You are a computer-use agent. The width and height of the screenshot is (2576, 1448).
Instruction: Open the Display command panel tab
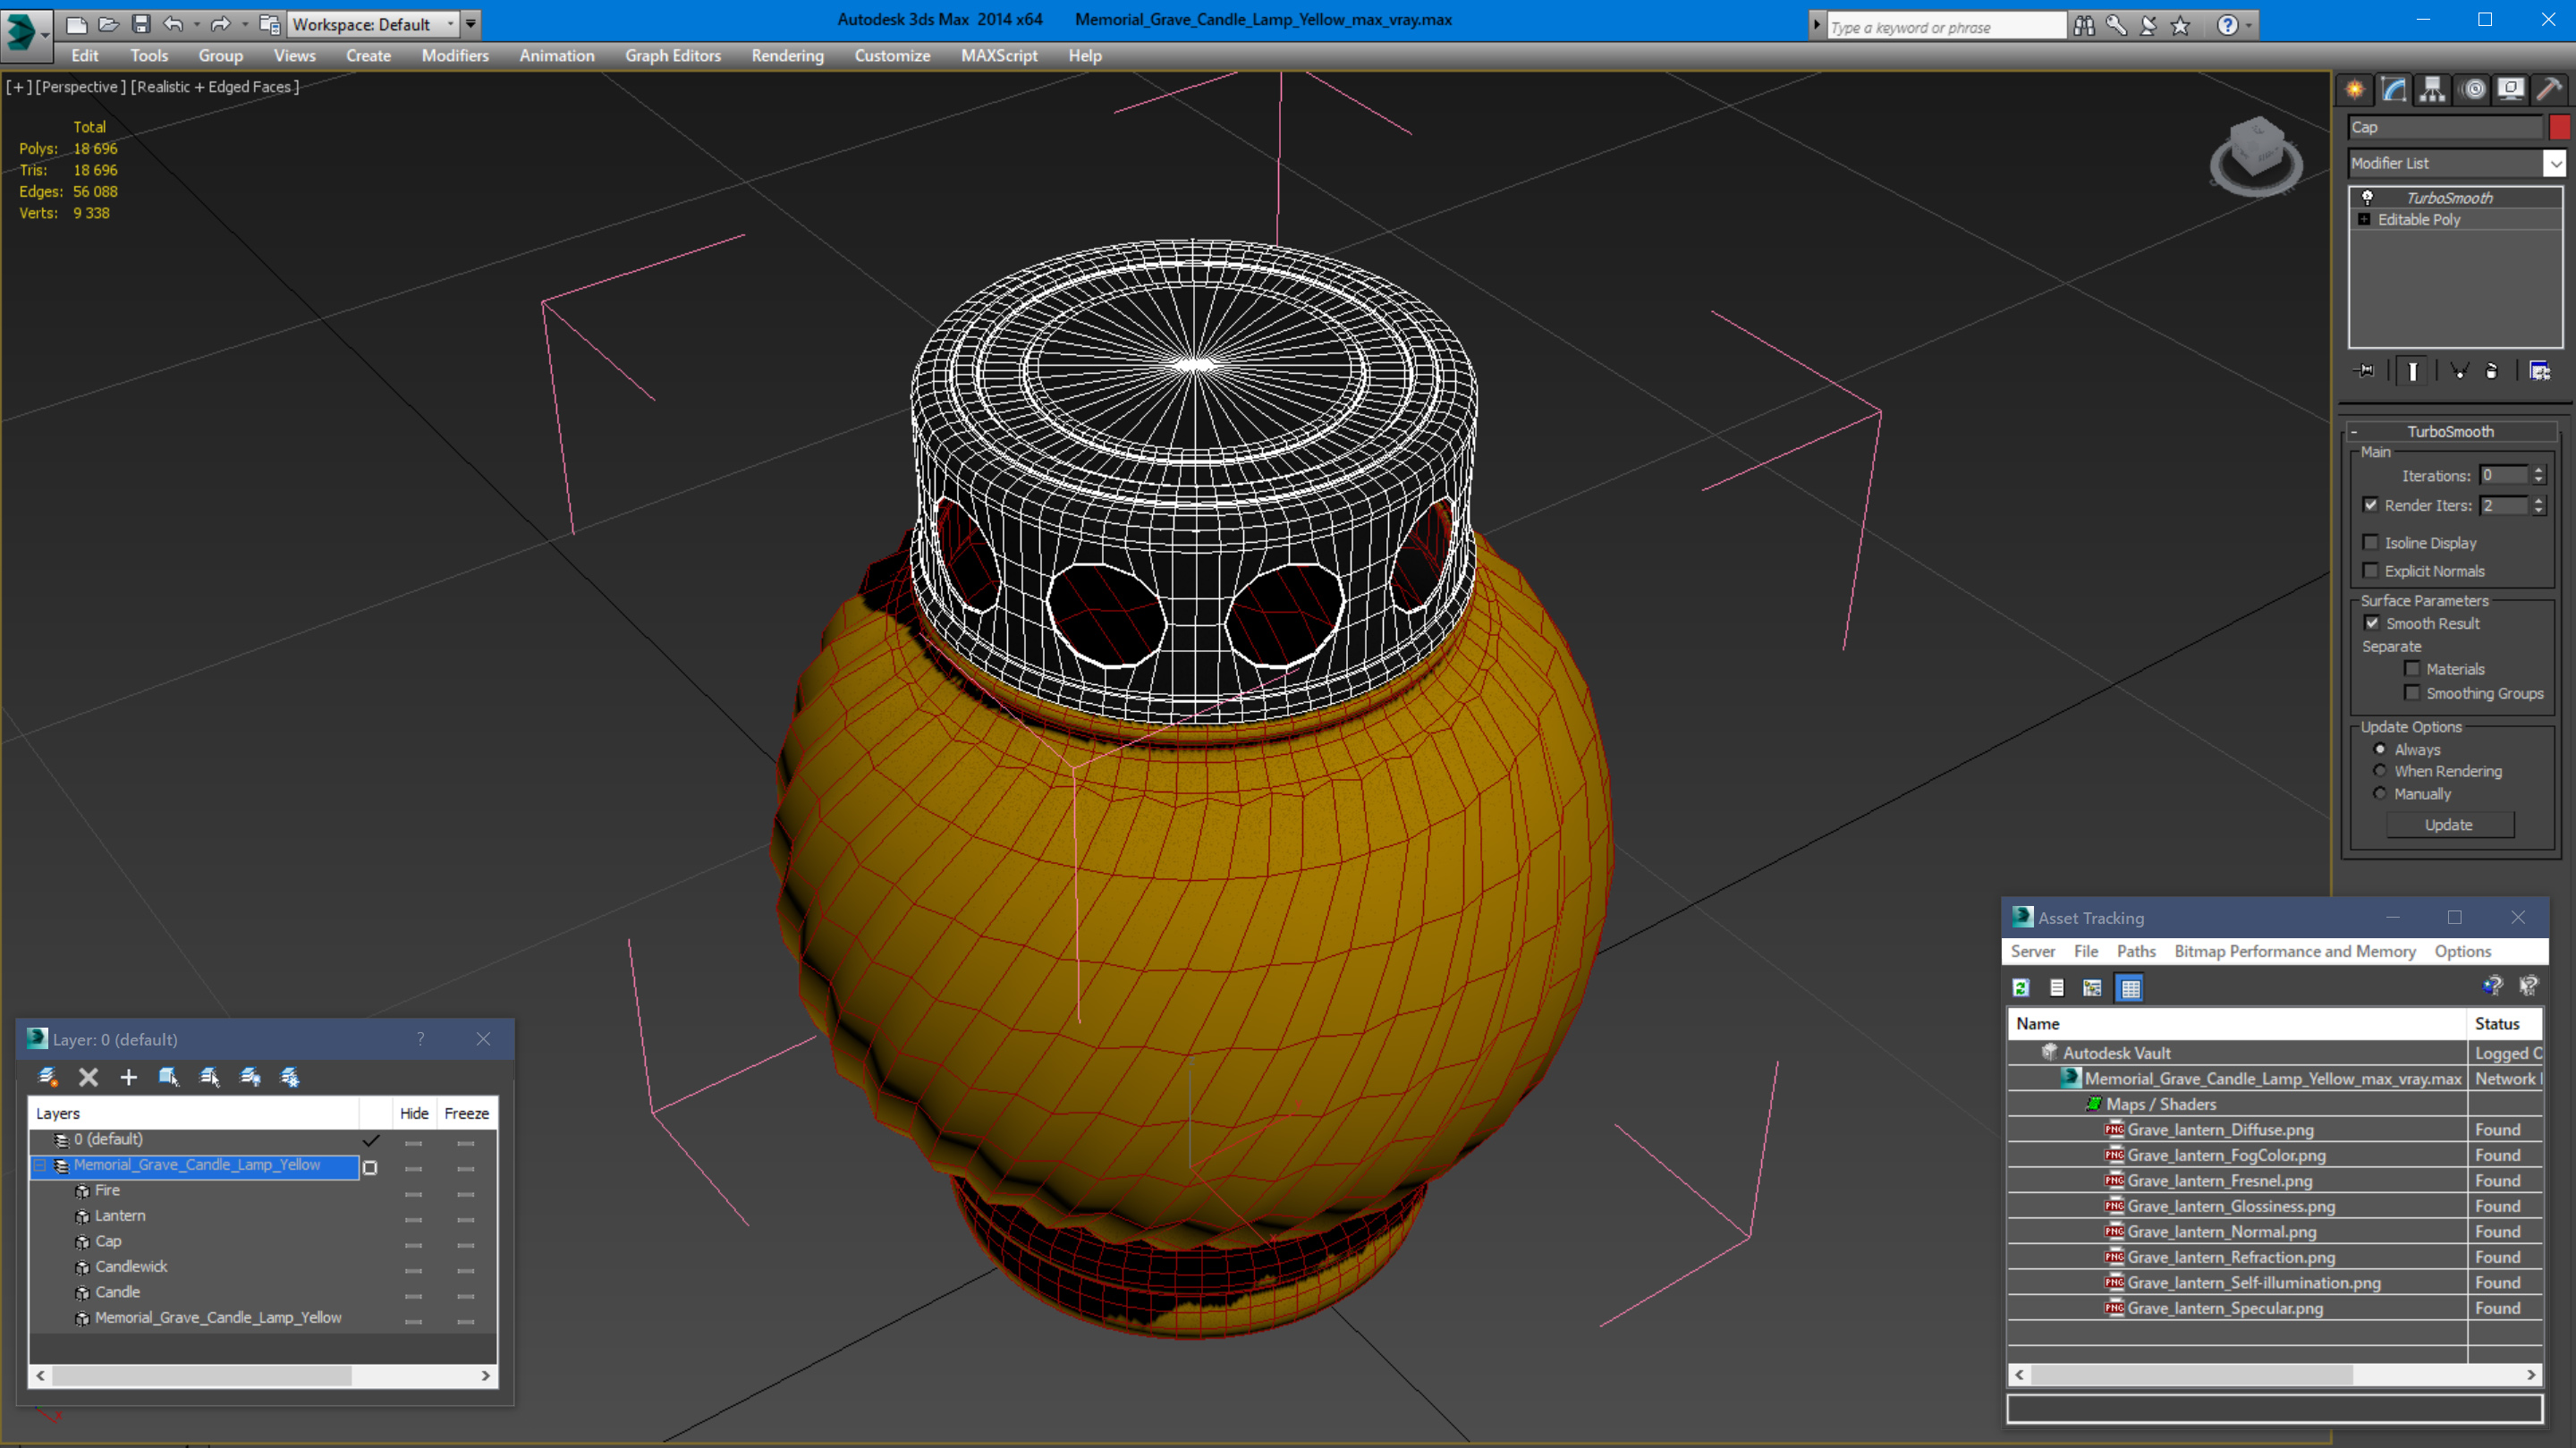tap(2511, 90)
